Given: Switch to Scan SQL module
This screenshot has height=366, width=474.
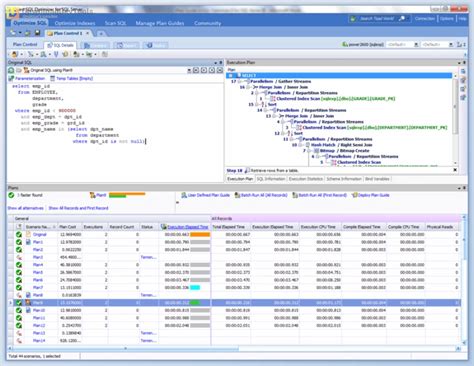Looking at the screenshot, I should 115,23.
